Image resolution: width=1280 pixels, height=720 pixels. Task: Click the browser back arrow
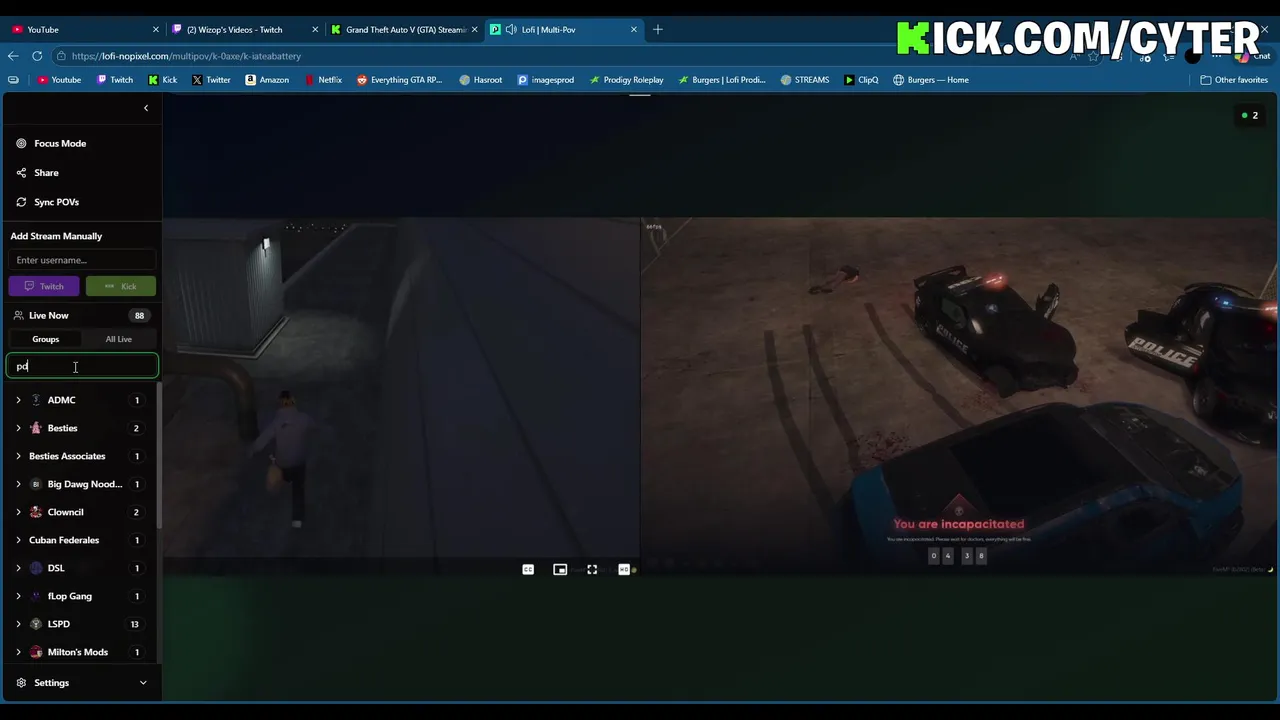13,56
